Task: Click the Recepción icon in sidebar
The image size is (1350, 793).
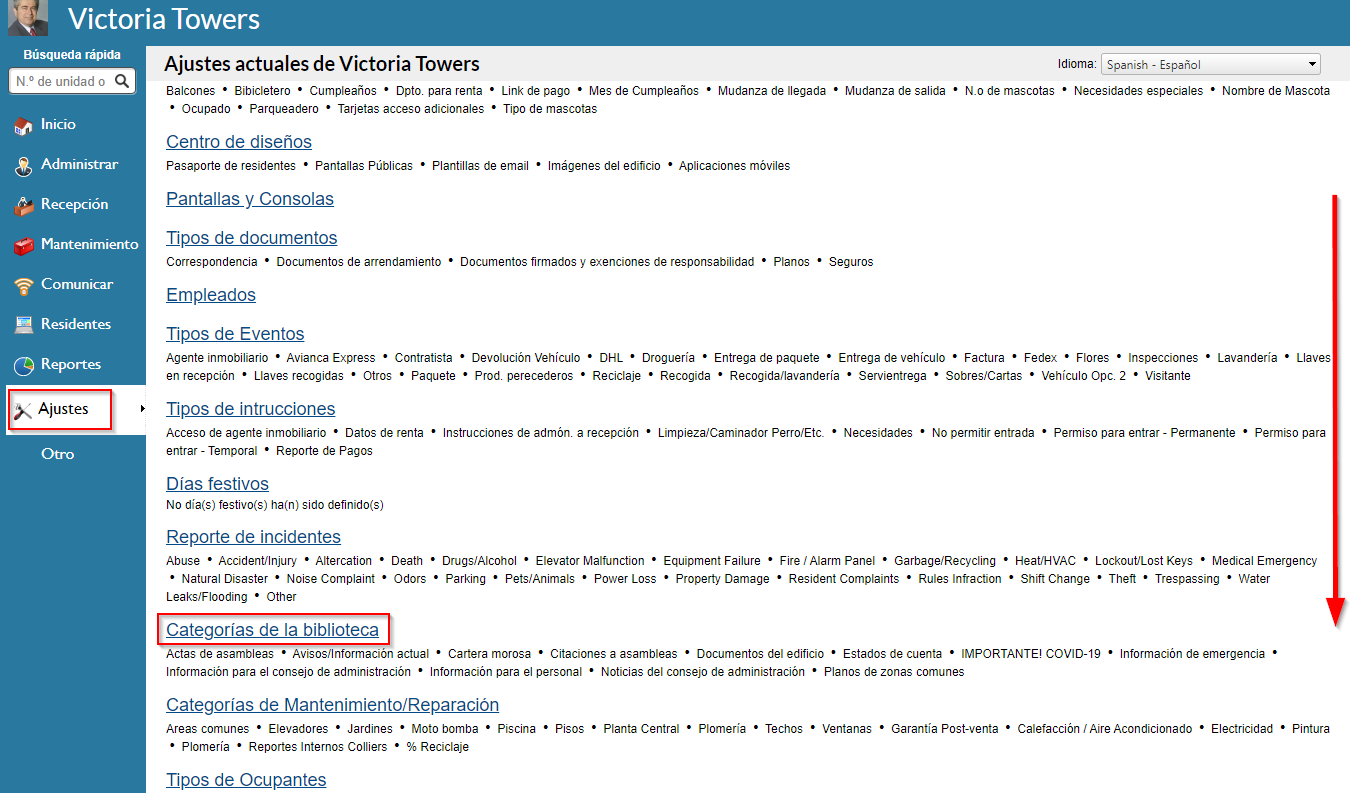Action: pos(24,206)
